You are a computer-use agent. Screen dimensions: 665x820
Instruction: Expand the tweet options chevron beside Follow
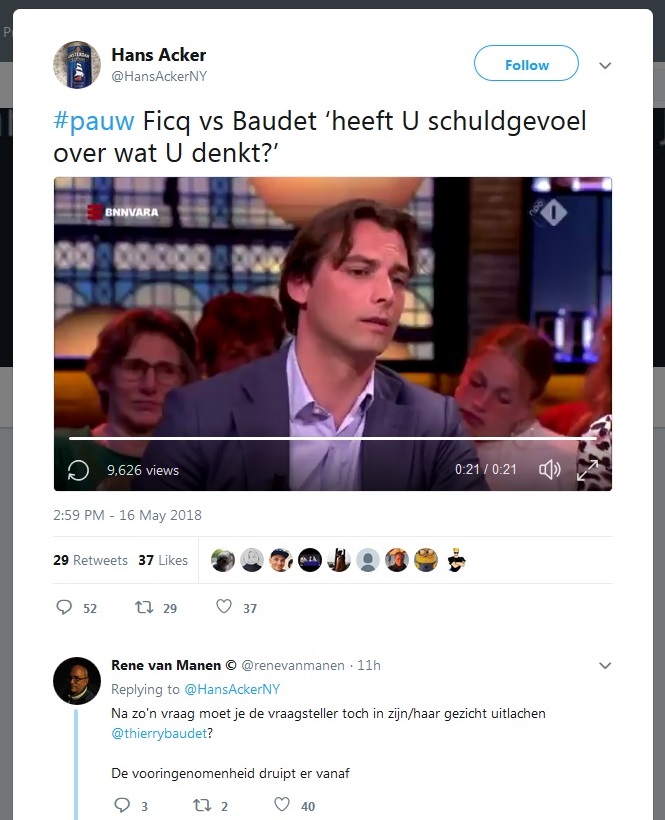pyautogui.click(x=605, y=66)
